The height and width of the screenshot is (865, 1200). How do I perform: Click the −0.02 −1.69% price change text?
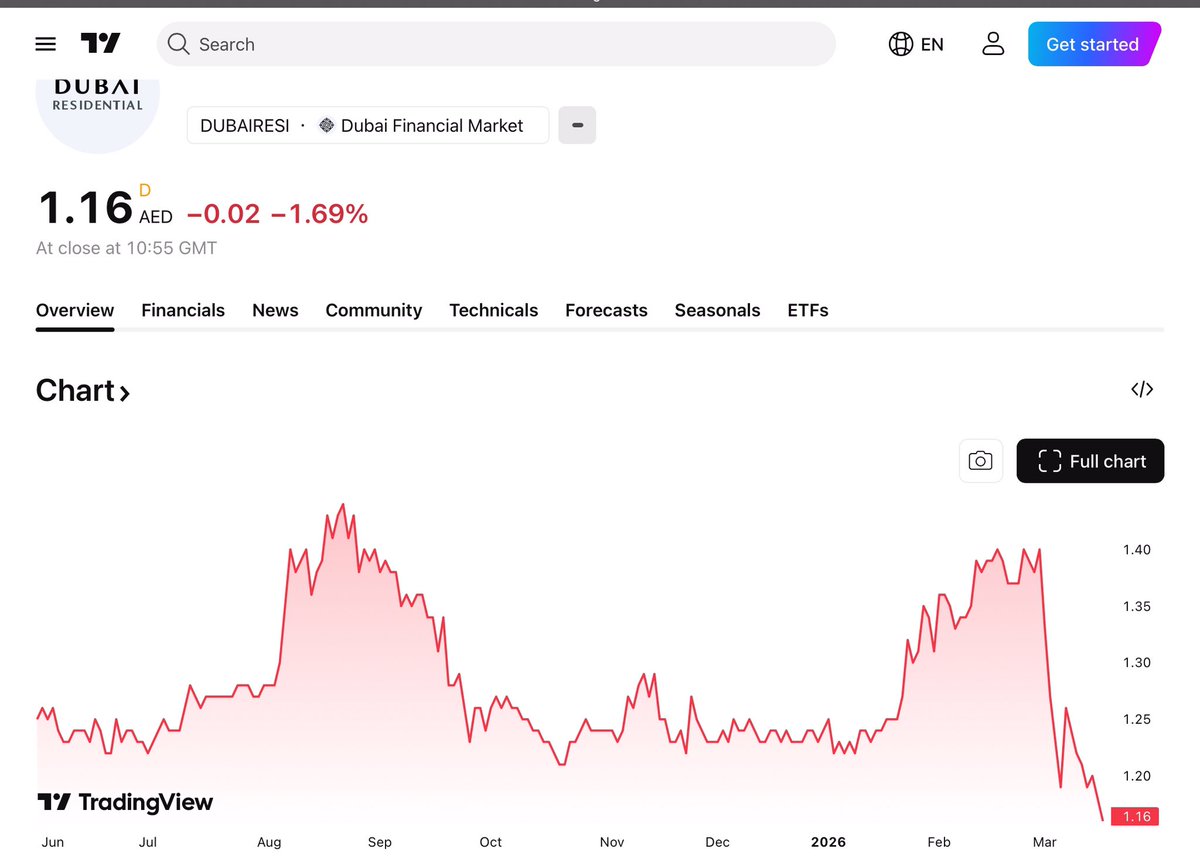tap(277, 213)
